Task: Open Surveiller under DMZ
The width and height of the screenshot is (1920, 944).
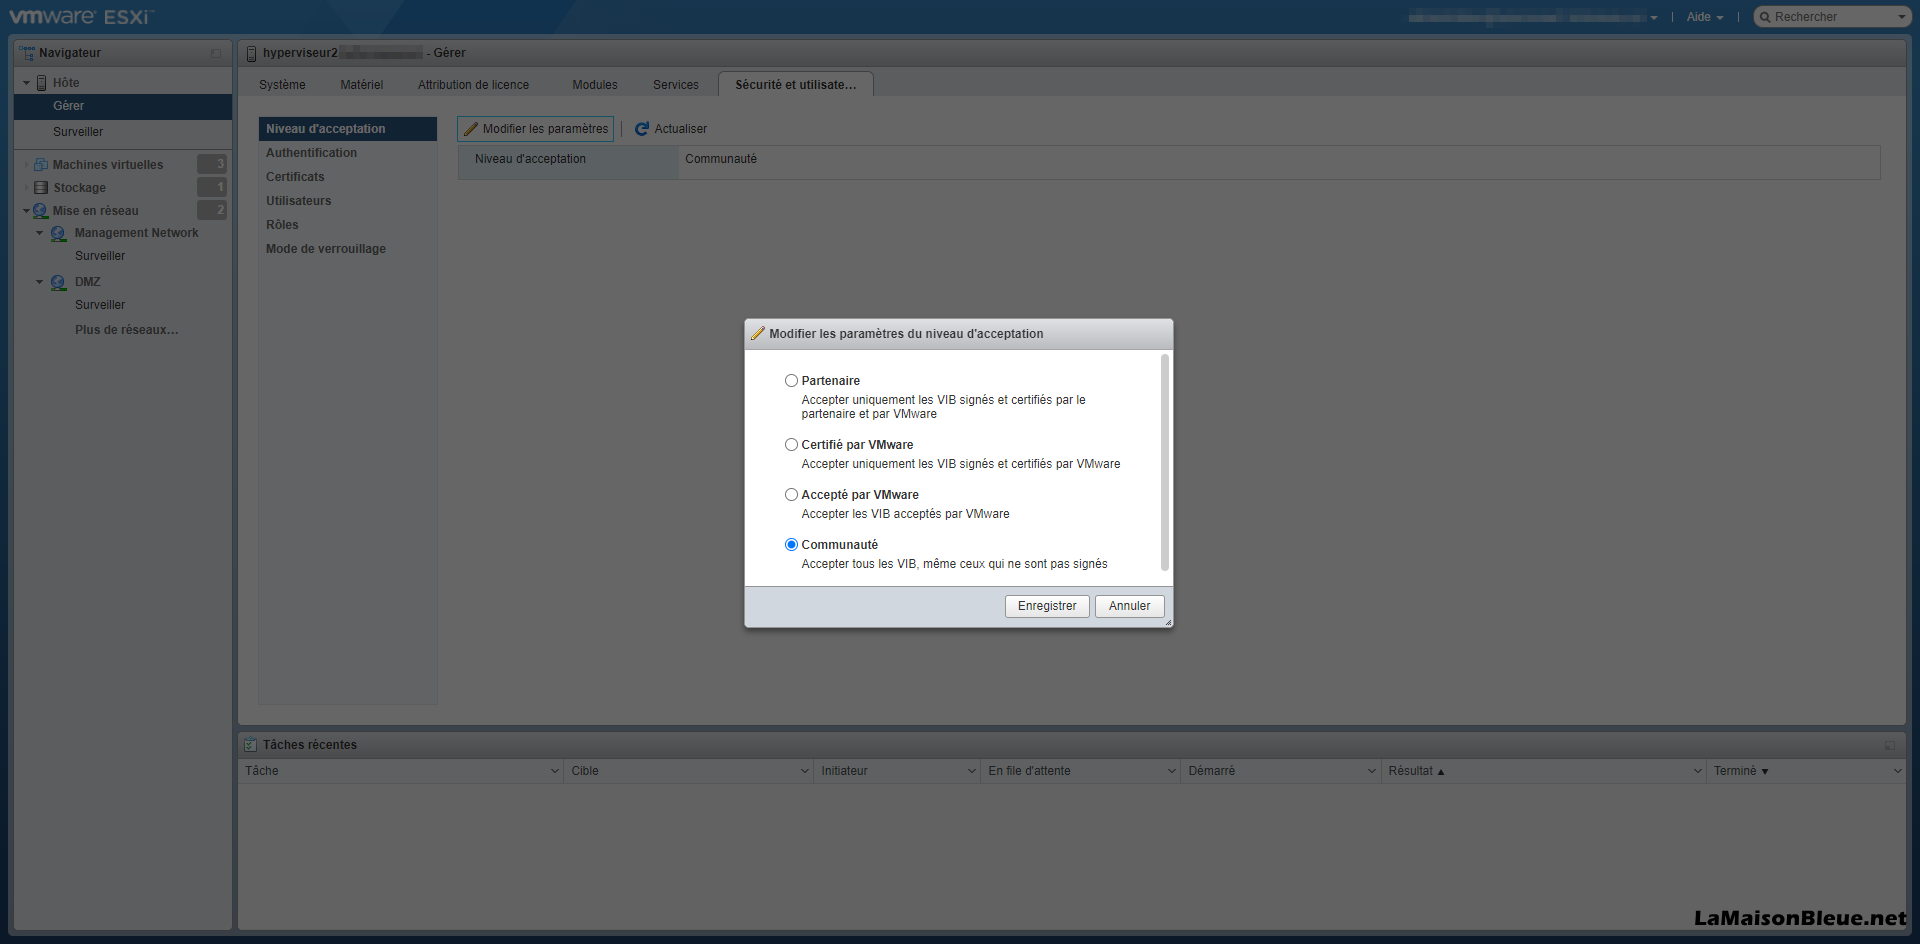Action: tap(100, 305)
